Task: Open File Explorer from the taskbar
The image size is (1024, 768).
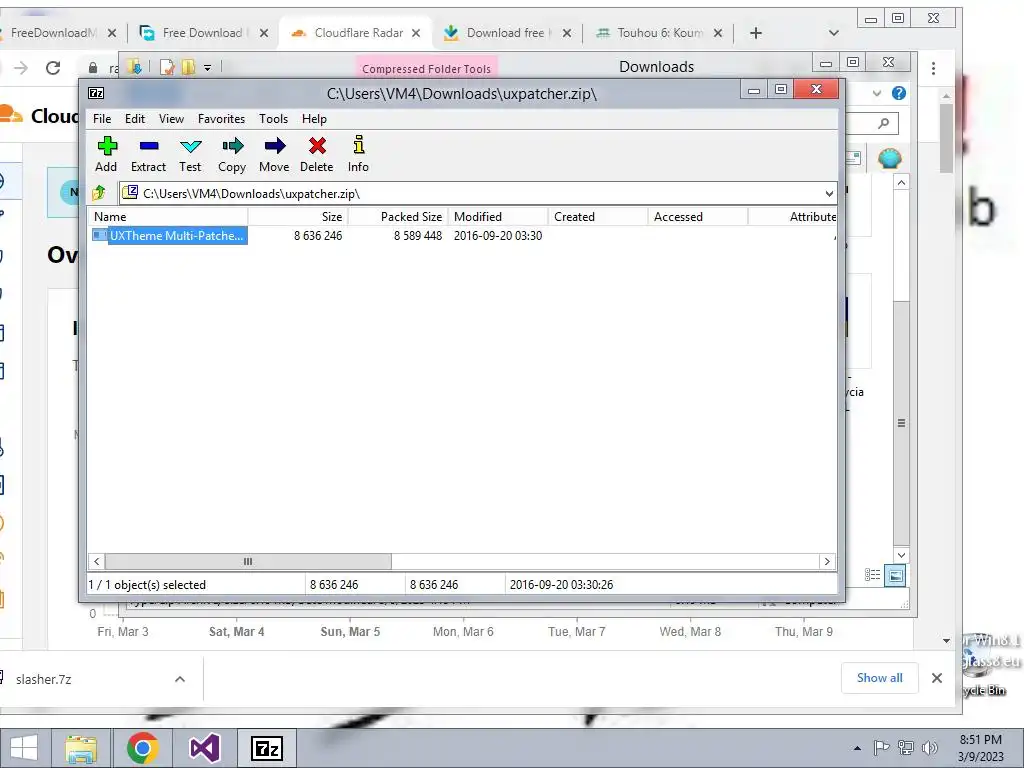Action: click(x=81, y=748)
